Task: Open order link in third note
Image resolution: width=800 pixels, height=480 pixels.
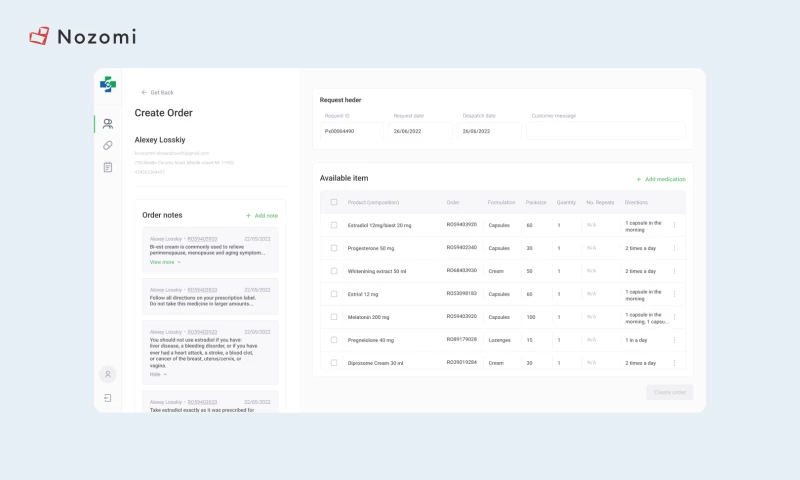Action: 202,332
